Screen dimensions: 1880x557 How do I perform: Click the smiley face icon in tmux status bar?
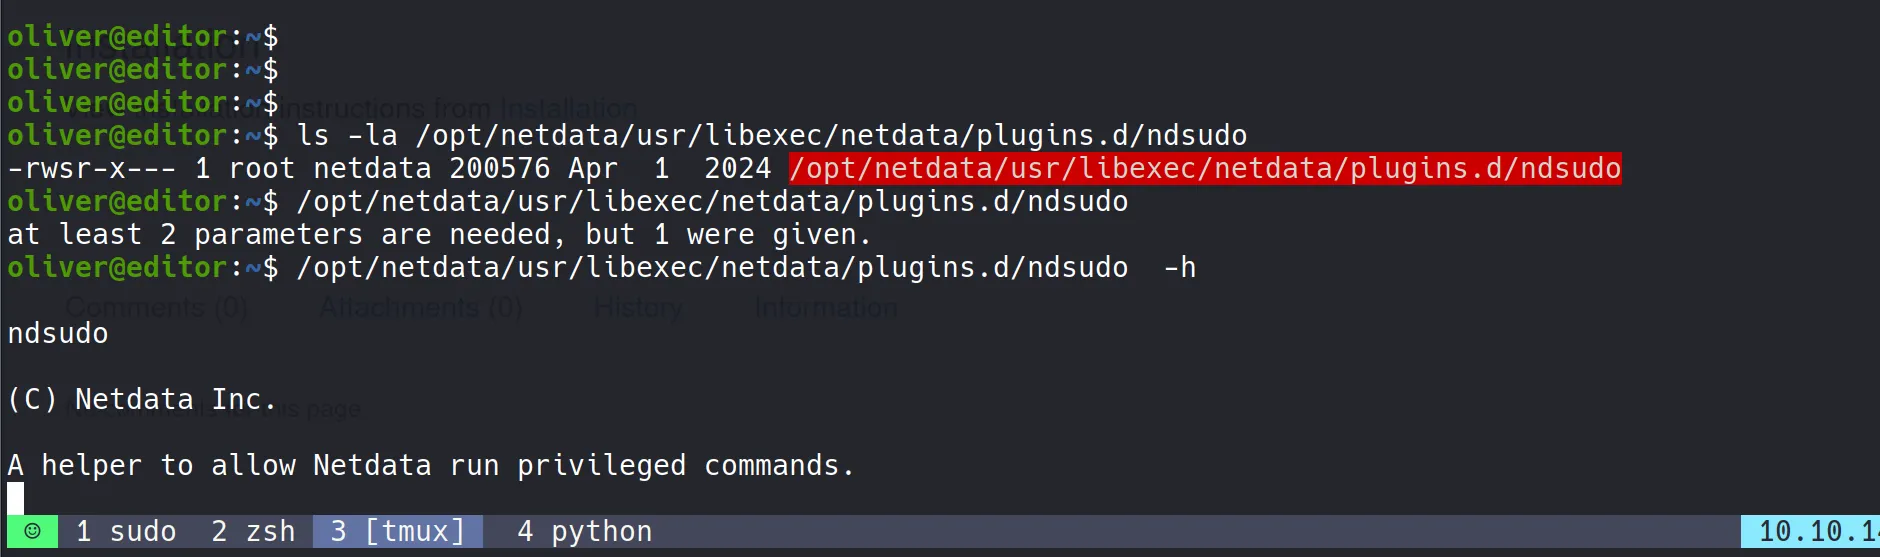click(x=32, y=531)
